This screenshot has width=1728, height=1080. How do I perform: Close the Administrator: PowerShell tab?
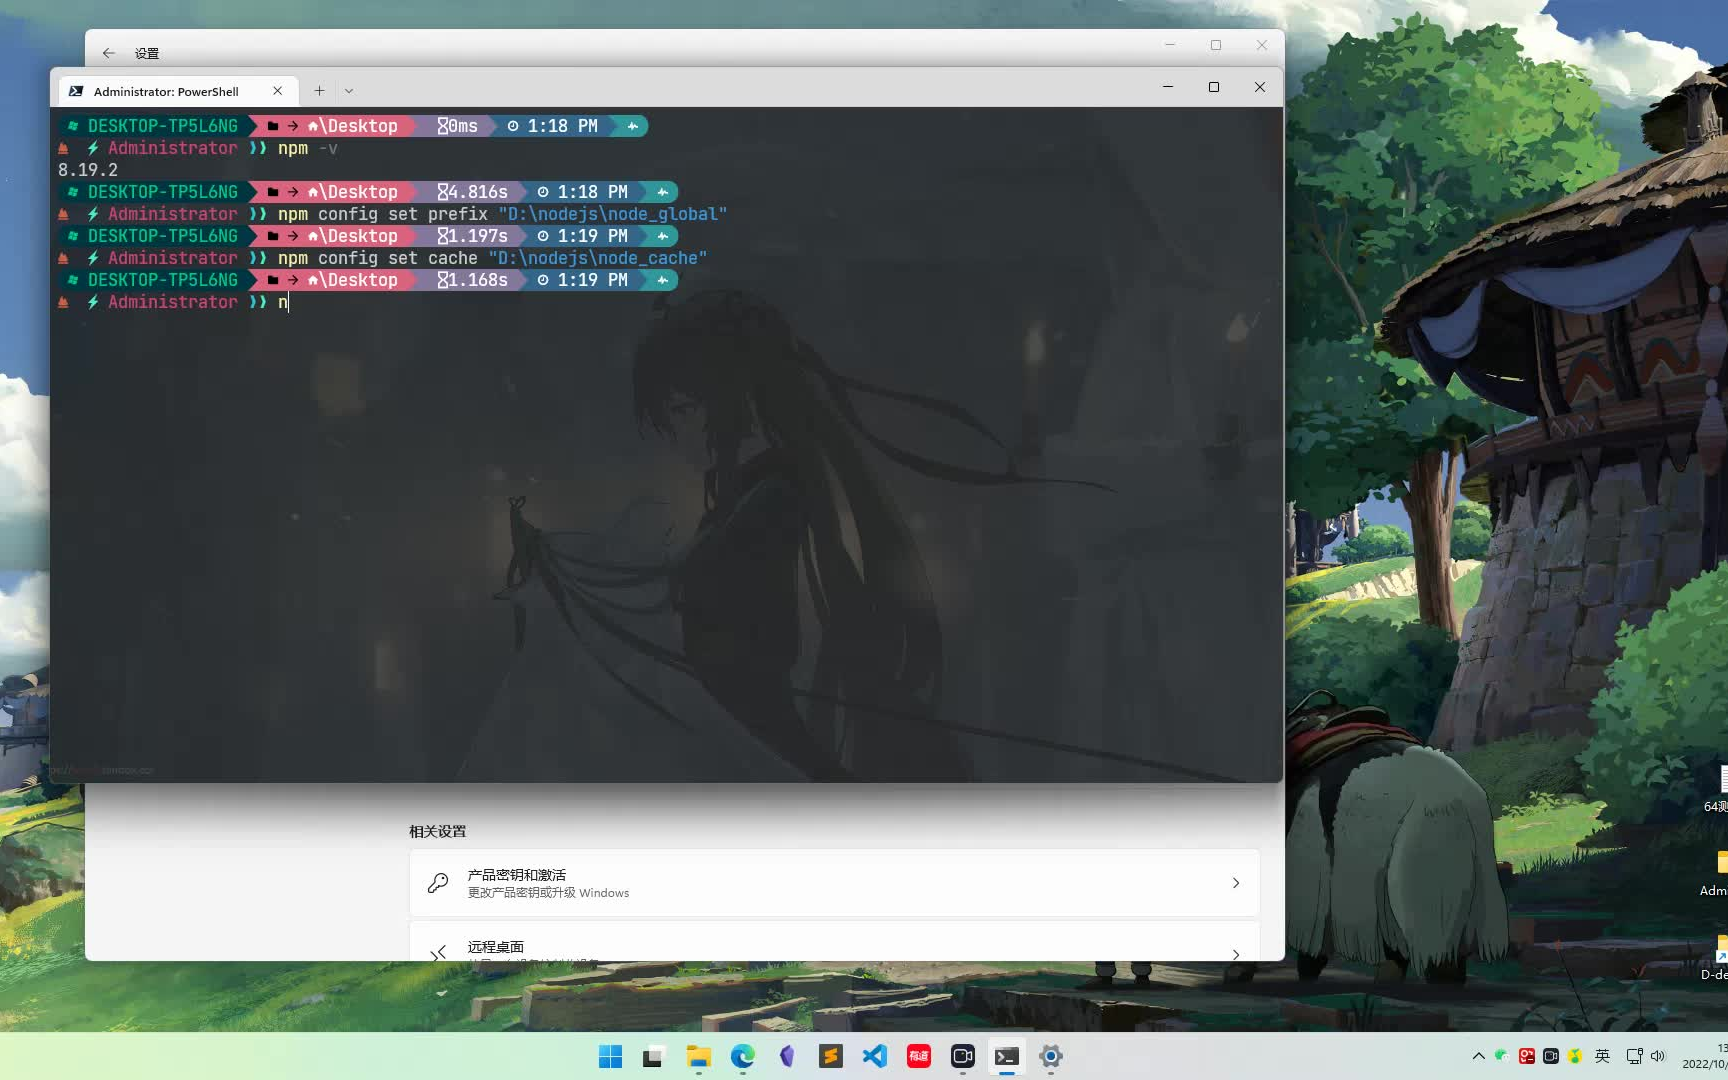278,91
